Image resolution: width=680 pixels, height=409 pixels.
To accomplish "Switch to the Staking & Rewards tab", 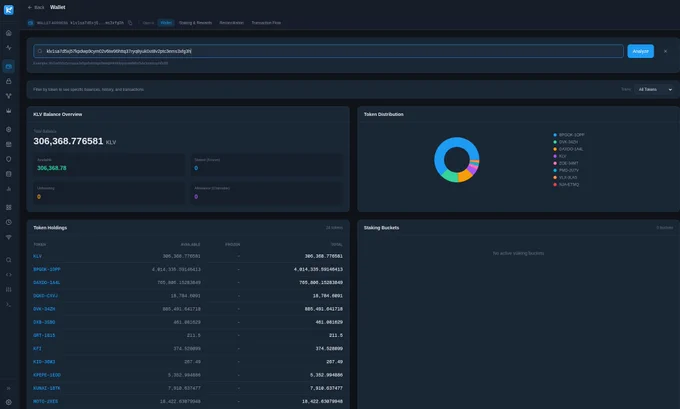I will tap(195, 23).
